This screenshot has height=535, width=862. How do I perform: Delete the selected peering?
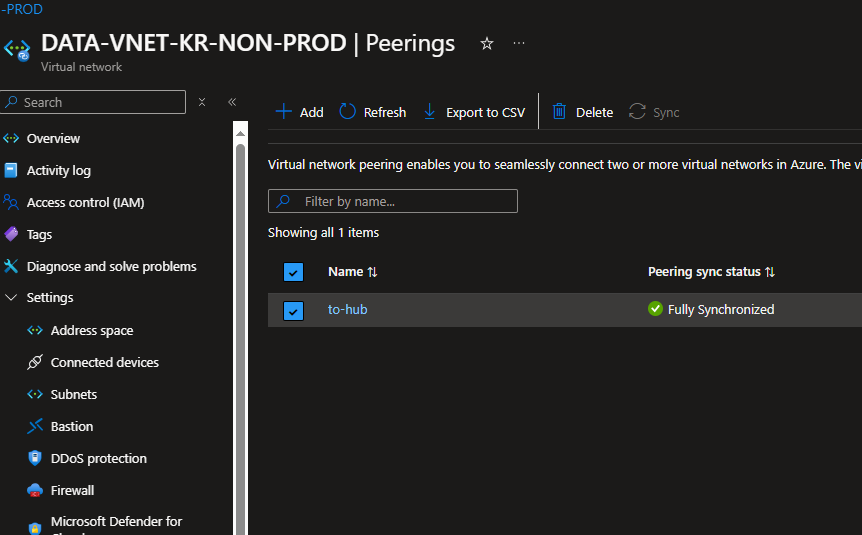pyautogui.click(x=583, y=112)
